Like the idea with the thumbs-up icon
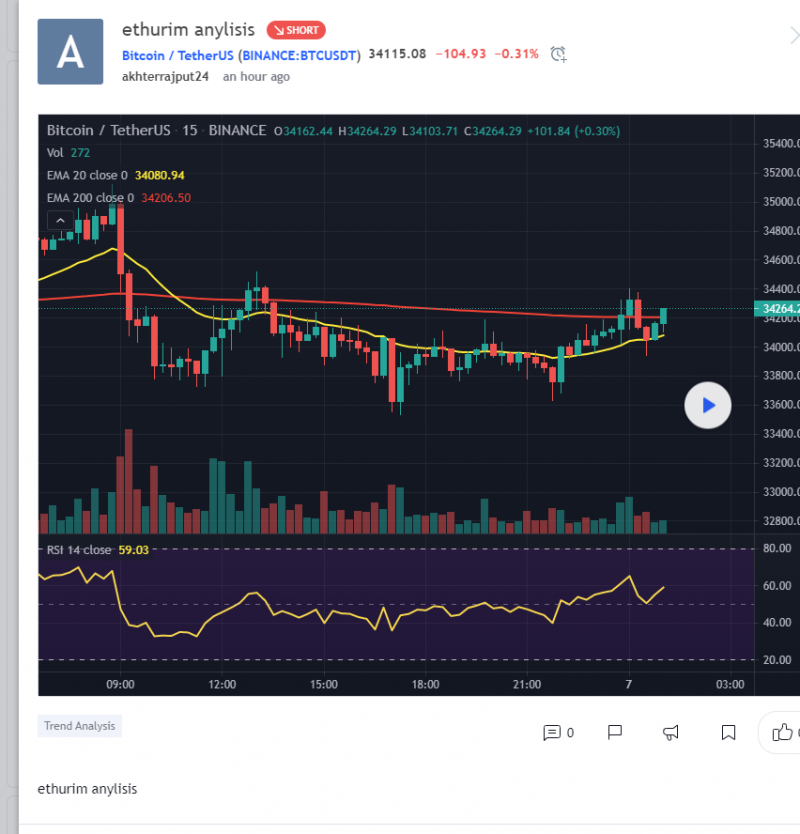Screen dimensions: 800x834 (x=781, y=732)
